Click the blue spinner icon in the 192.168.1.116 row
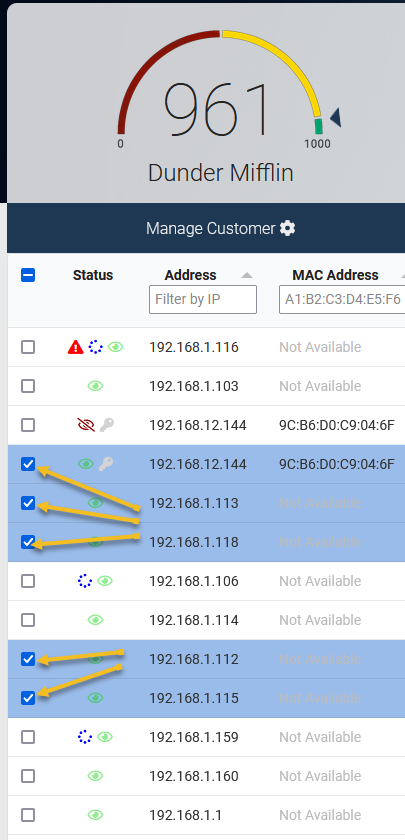Viewport: 405px width, 840px height. pyautogui.click(x=95, y=347)
